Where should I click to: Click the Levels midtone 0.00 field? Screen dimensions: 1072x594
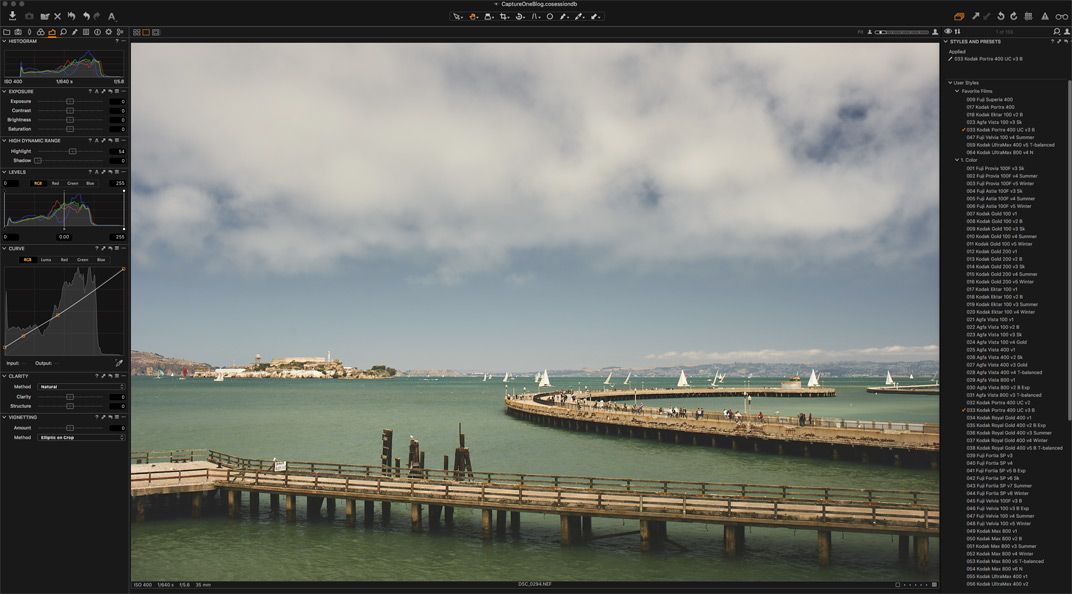click(x=64, y=237)
